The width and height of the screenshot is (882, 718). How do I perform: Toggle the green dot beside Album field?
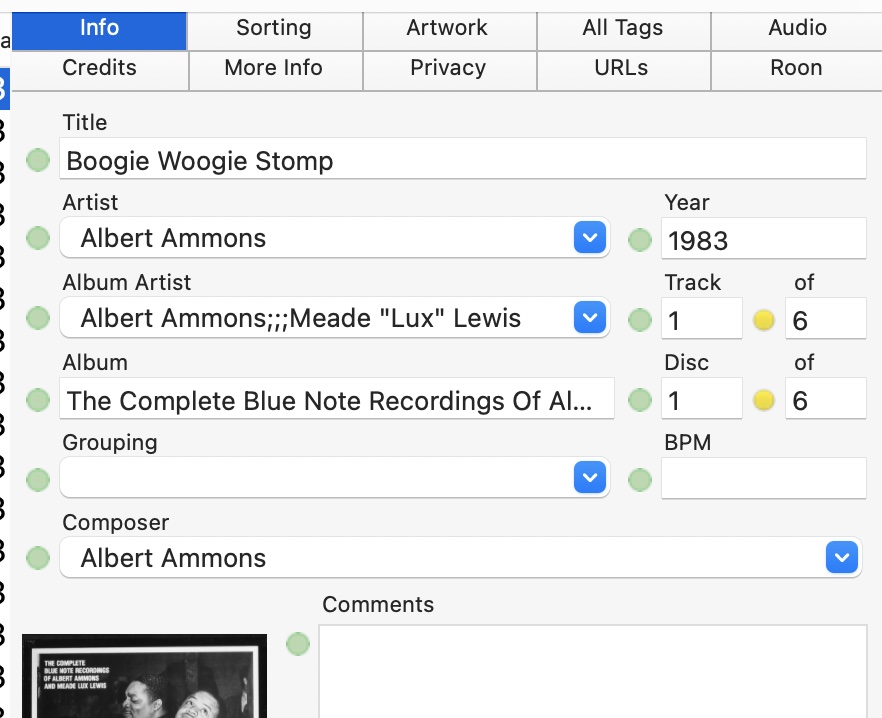pyautogui.click(x=38, y=400)
